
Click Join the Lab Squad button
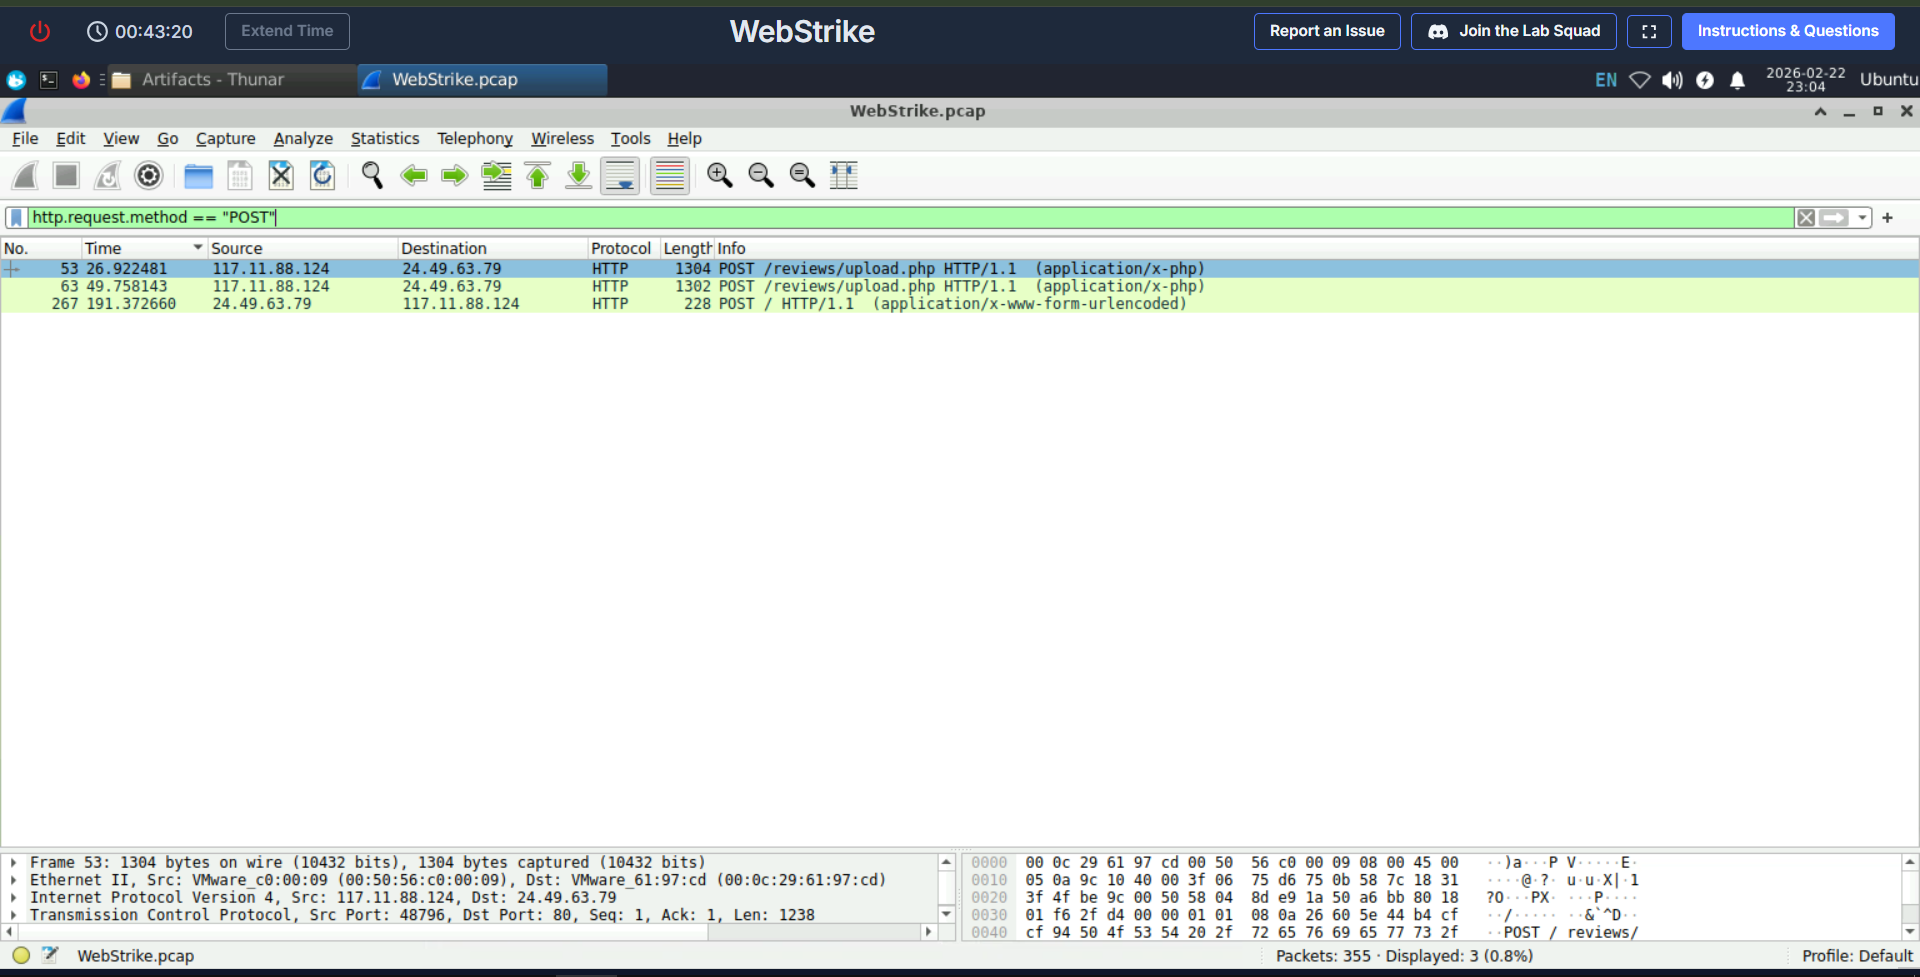[1514, 31]
